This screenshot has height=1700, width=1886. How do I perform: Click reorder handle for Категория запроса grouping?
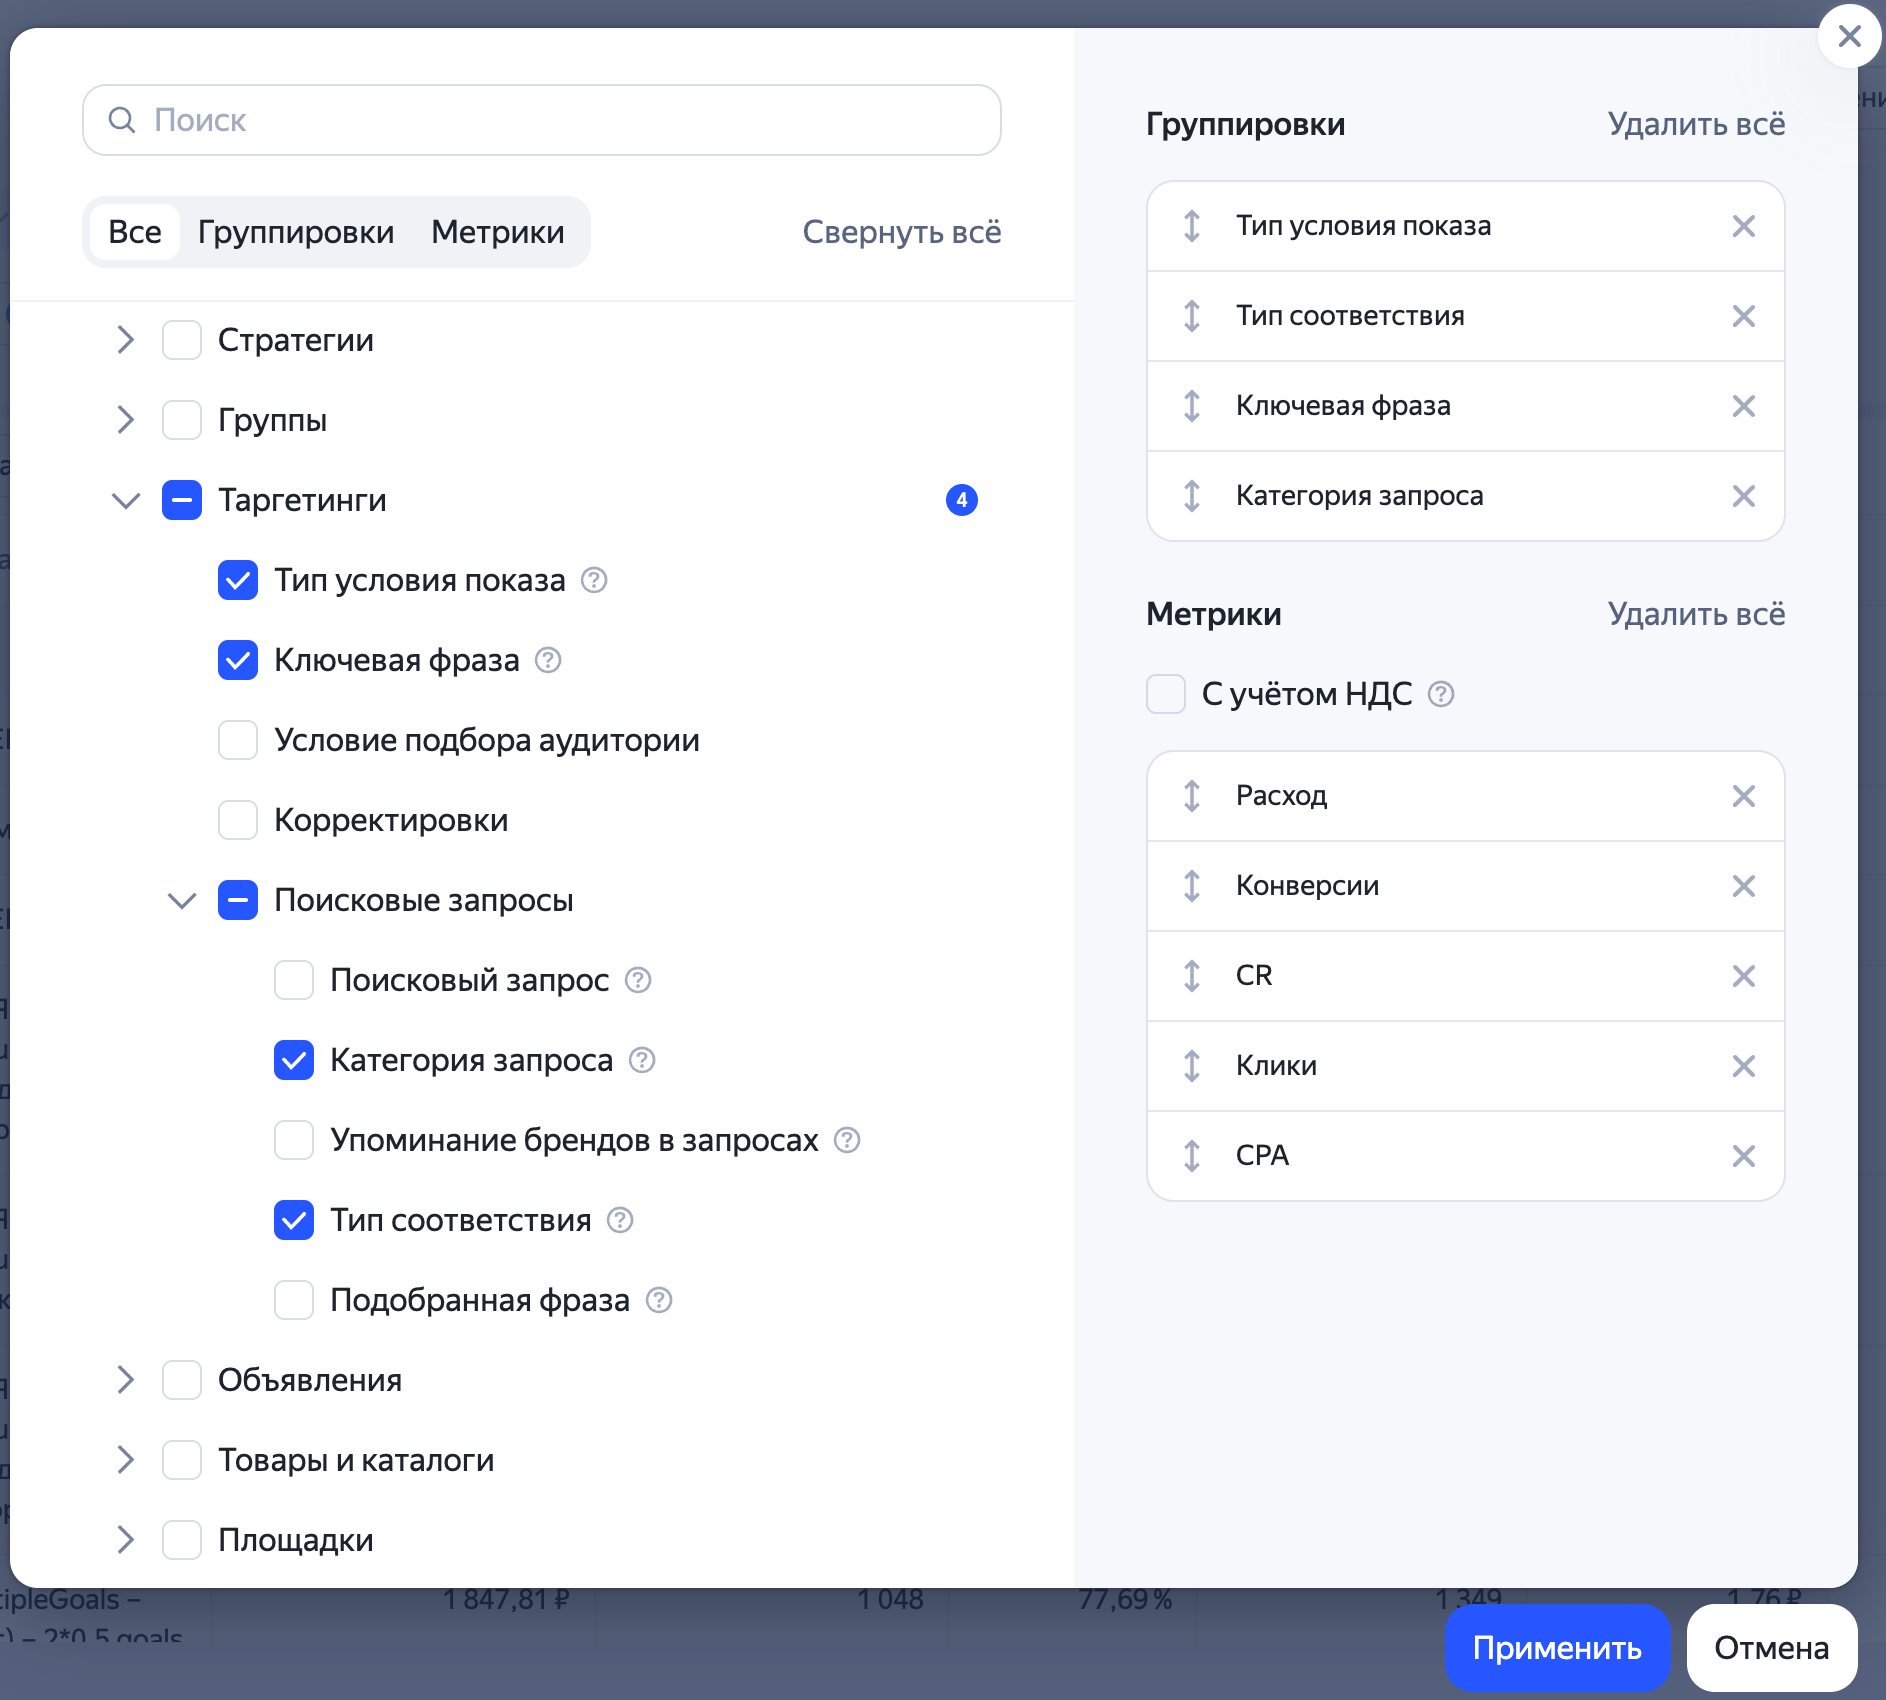click(1191, 496)
